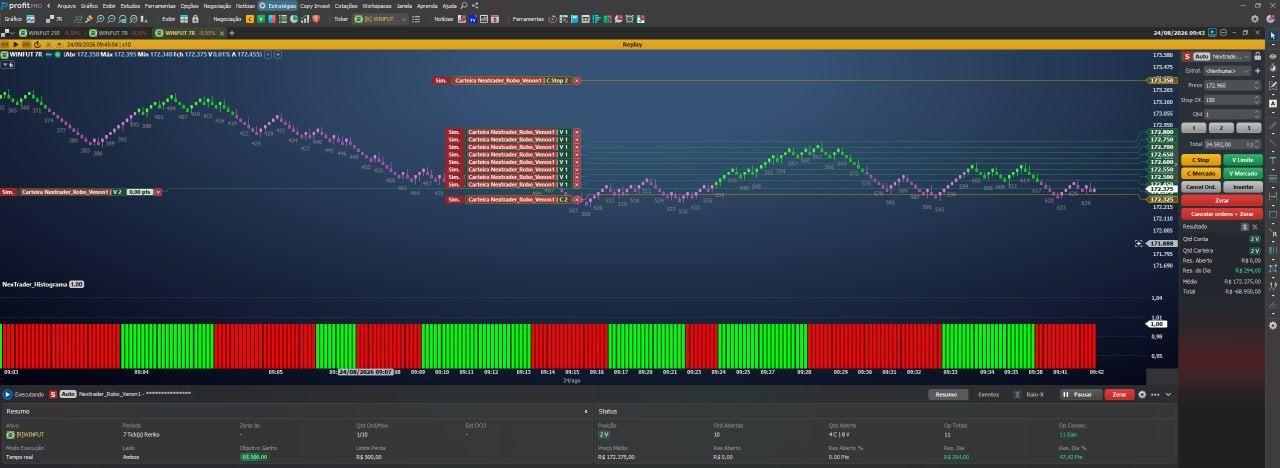Click the zoom-in magnifier in chart toolbar
Image resolution: width=1280 pixels, height=468 pixels.
tap(100, 19)
